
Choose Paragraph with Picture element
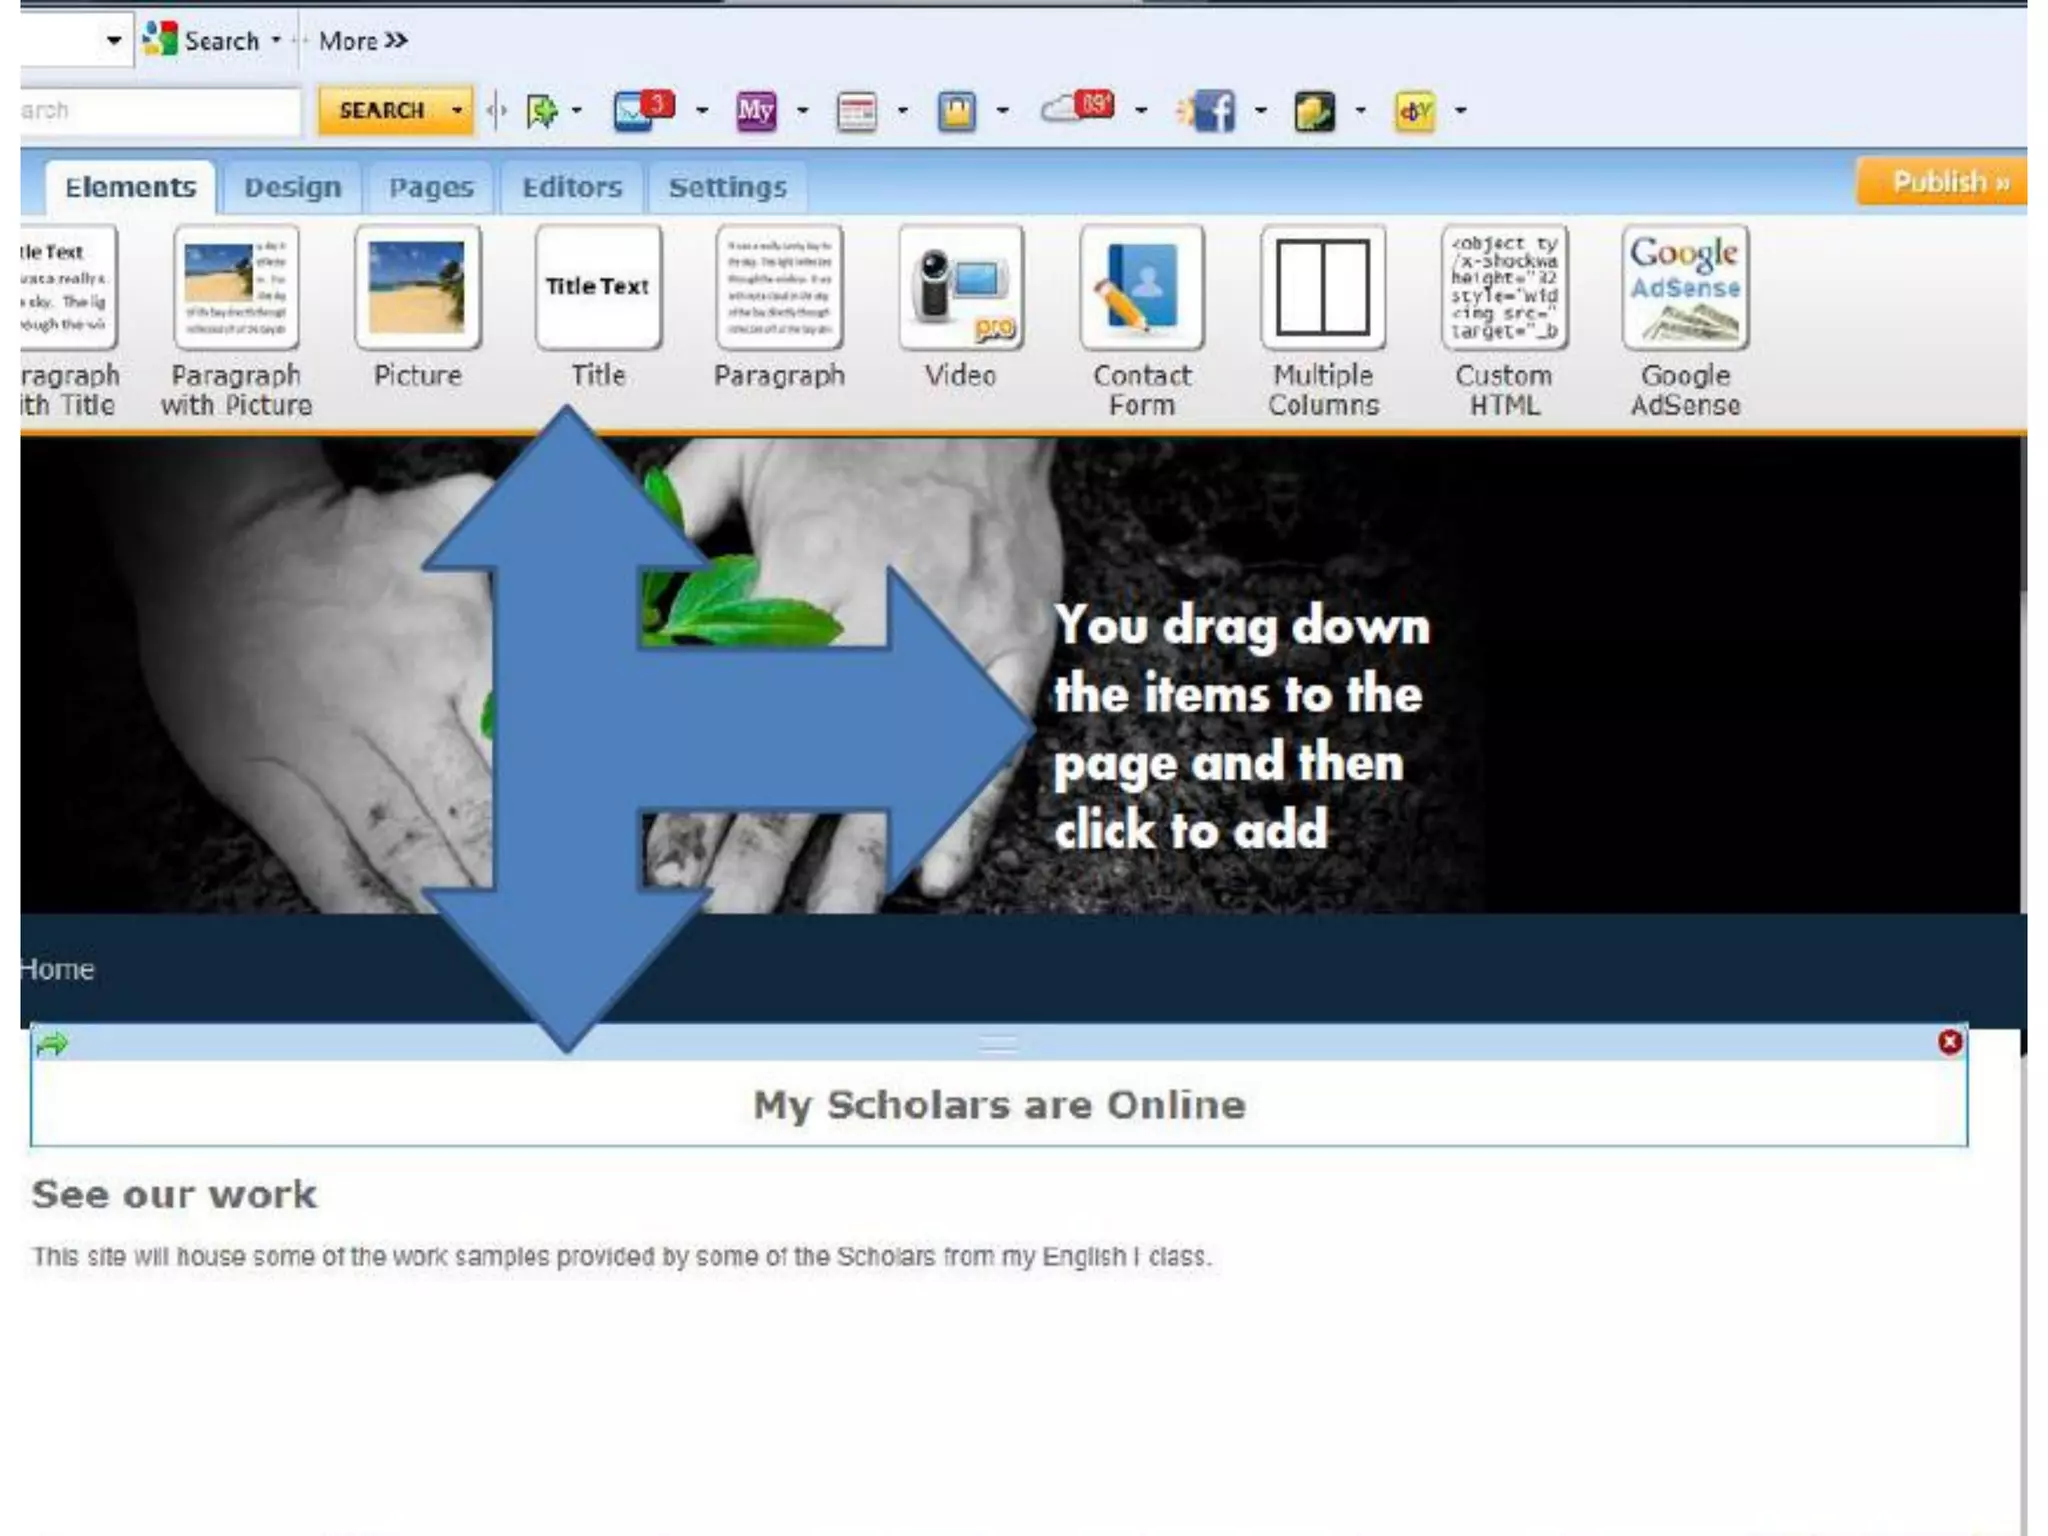[236, 287]
